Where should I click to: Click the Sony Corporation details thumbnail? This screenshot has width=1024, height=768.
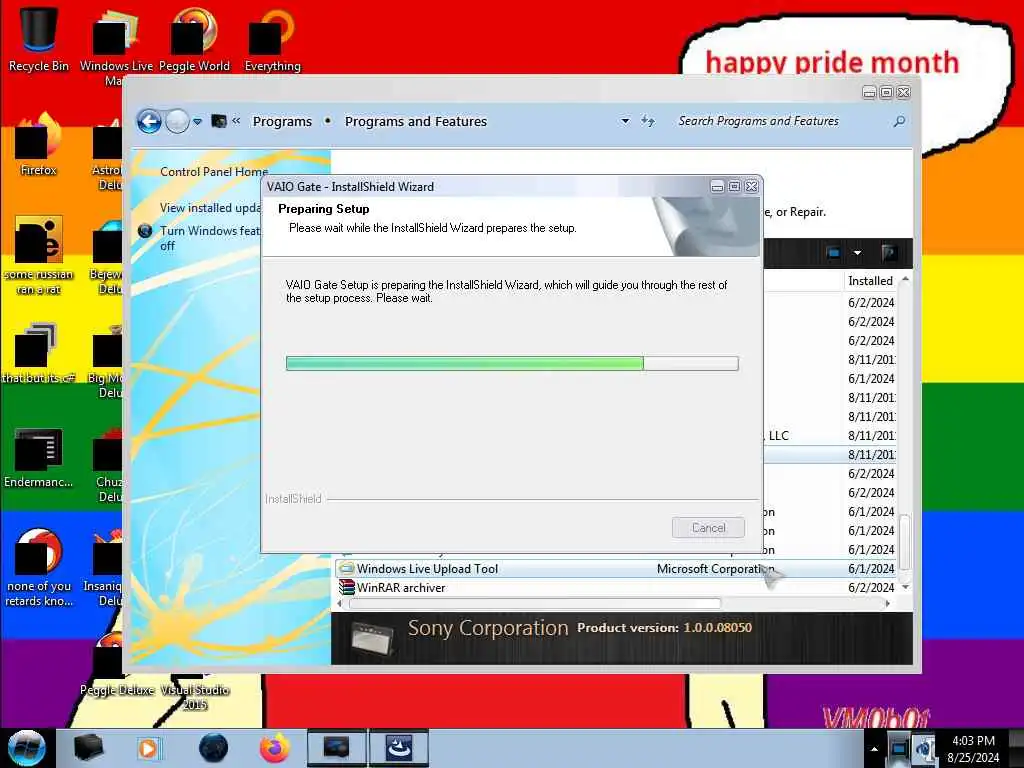[372, 639]
